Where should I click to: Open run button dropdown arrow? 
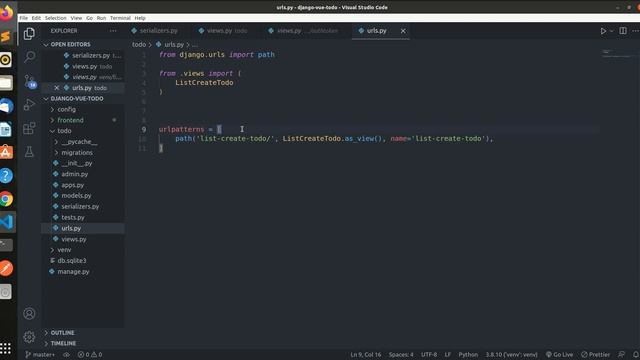click(x=611, y=31)
